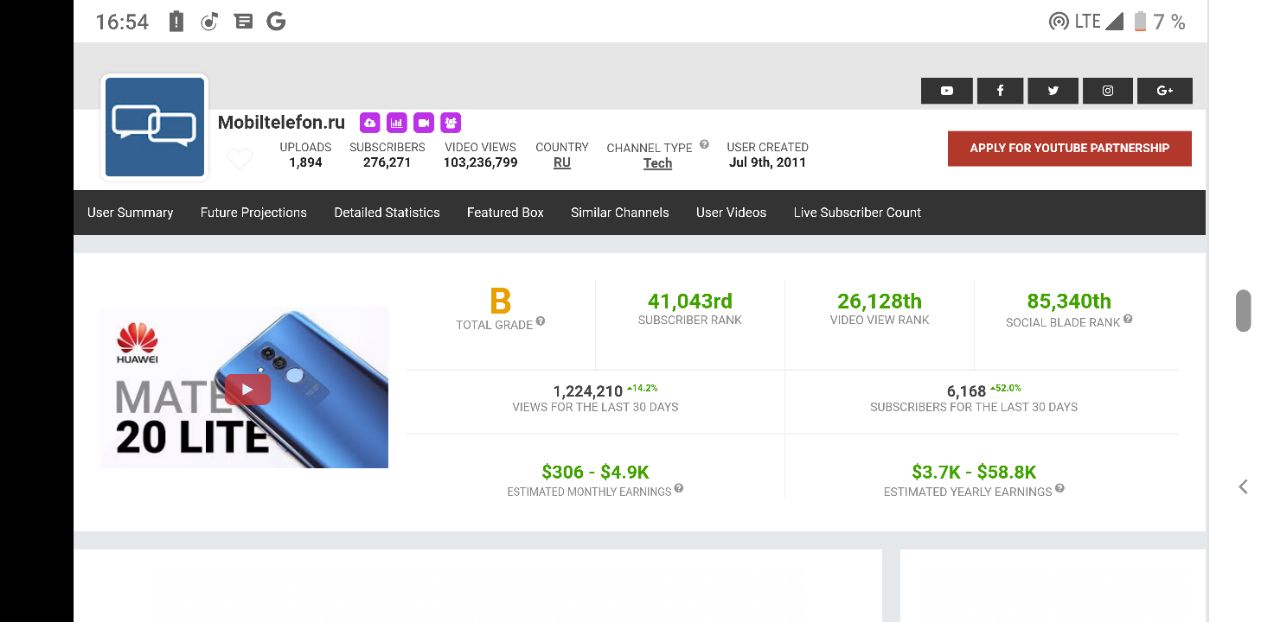Viewport: 1280px width, 622px height.
Task: Open the Instagram social link icon
Action: [1108, 91]
